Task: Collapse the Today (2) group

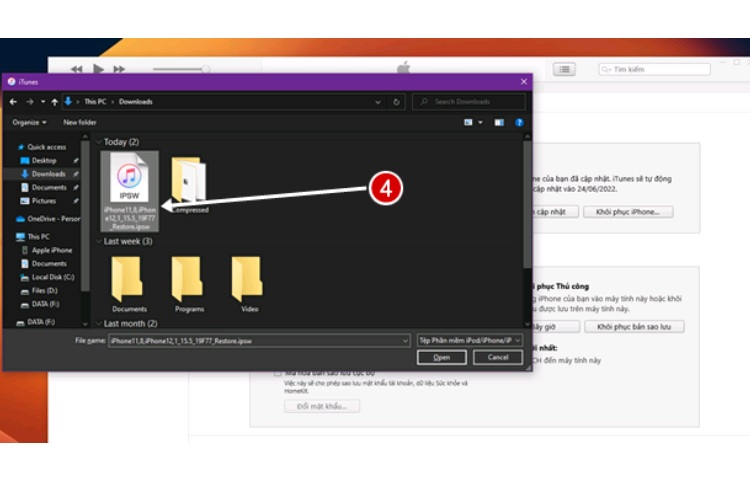Action: click(99, 142)
